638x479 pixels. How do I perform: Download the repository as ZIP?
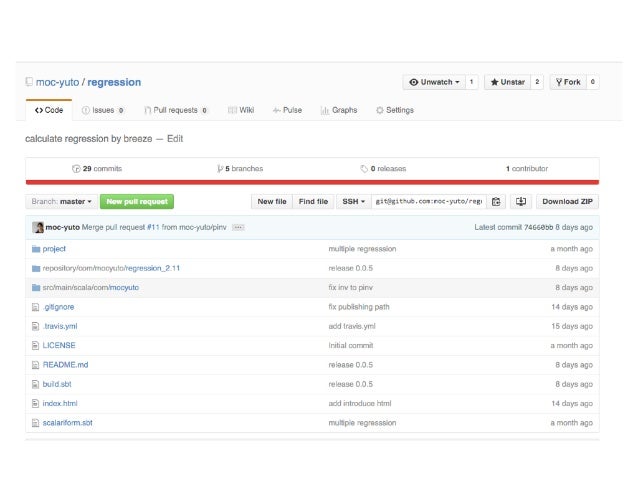point(568,201)
